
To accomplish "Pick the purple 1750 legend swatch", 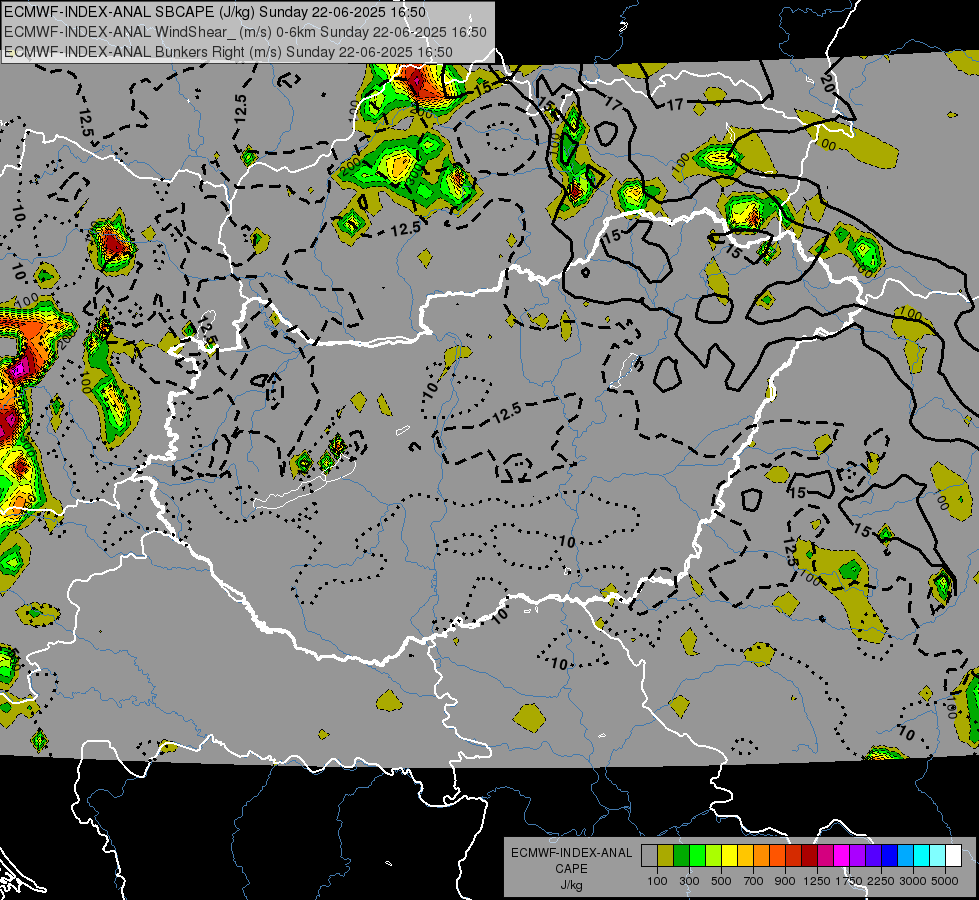I will pyautogui.click(x=858, y=856).
